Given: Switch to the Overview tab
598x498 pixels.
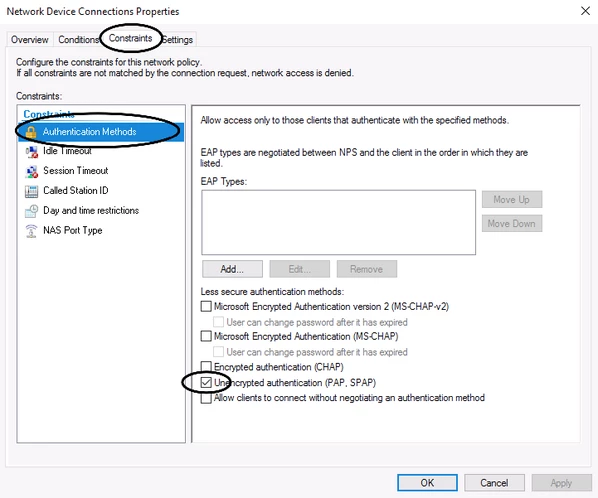Looking at the screenshot, I should [30, 40].
